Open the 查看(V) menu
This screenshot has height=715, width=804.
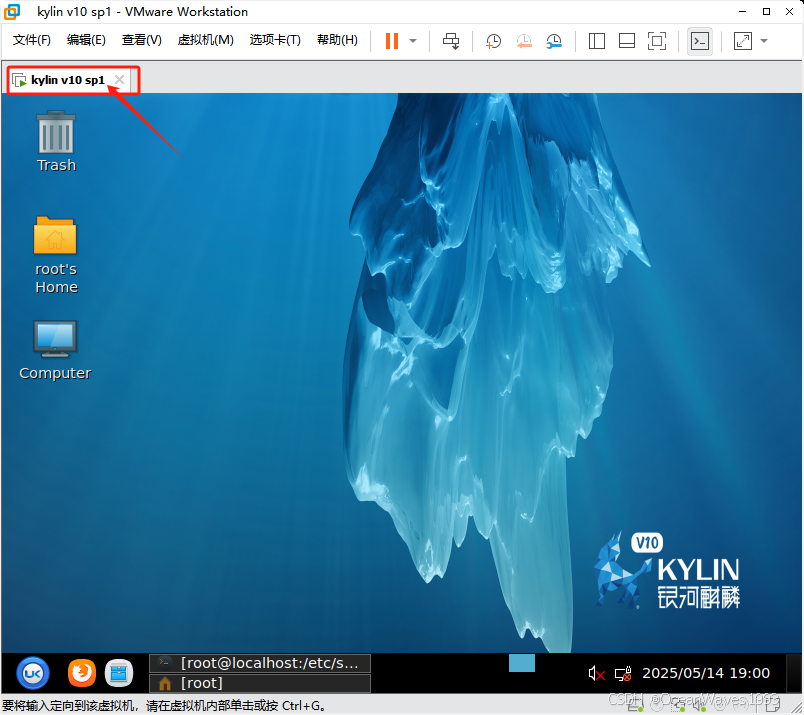[142, 40]
